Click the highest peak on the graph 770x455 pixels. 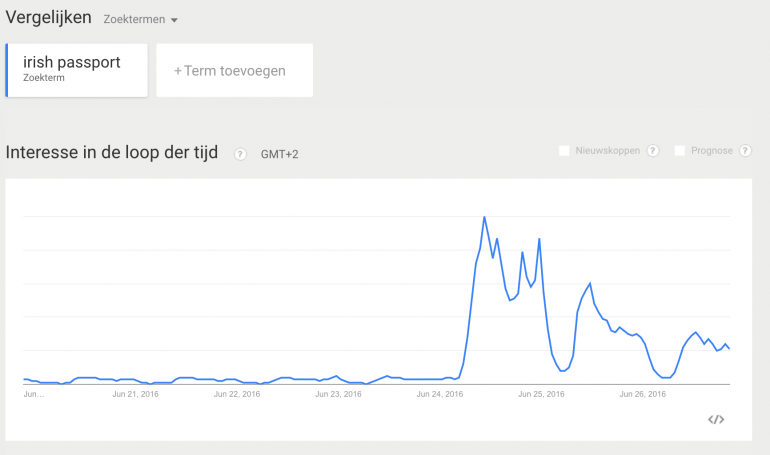(x=484, y=217)
